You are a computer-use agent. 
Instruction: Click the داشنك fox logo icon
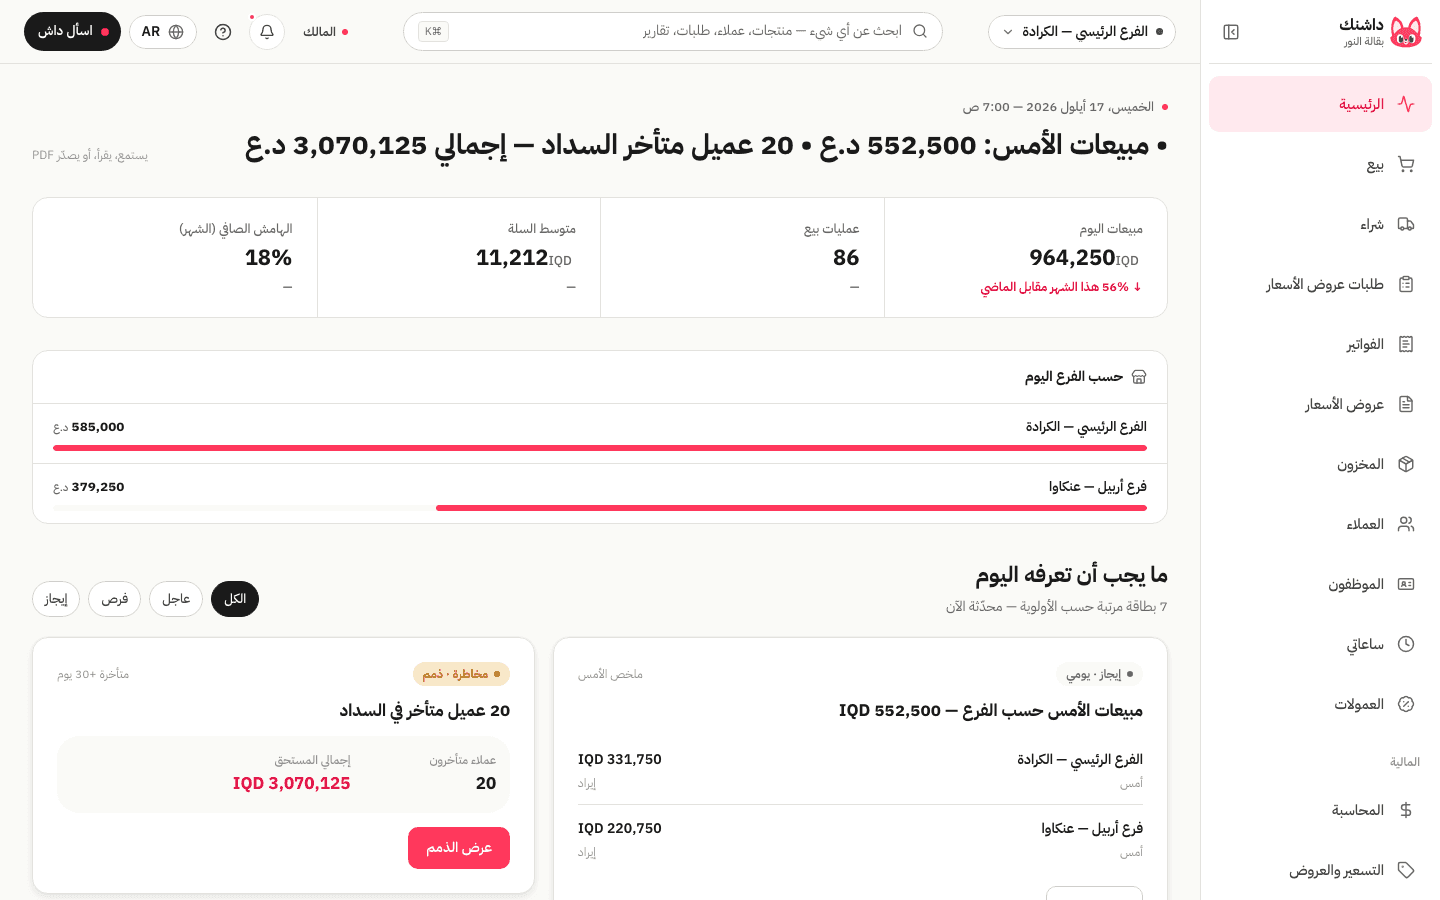coord(1405,32)
